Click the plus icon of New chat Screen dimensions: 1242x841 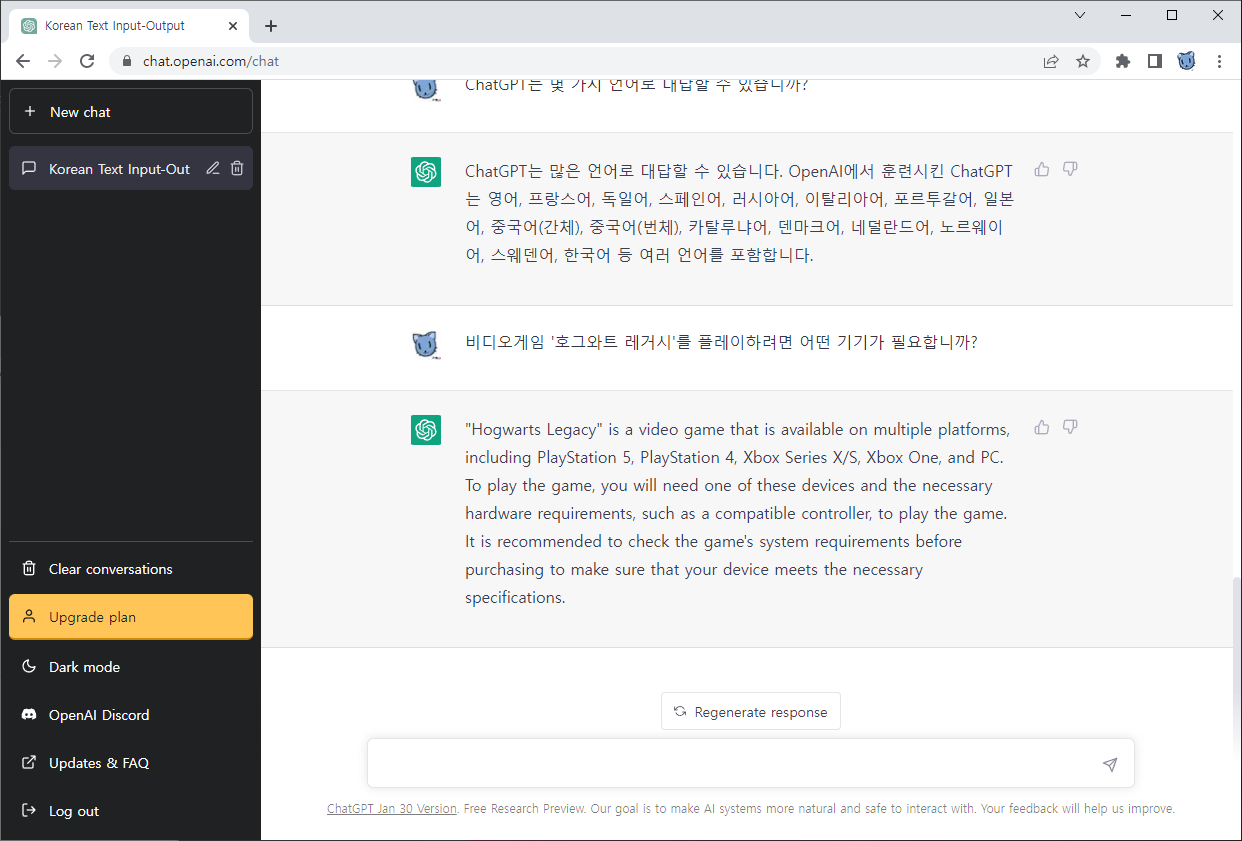pos(29,112)
